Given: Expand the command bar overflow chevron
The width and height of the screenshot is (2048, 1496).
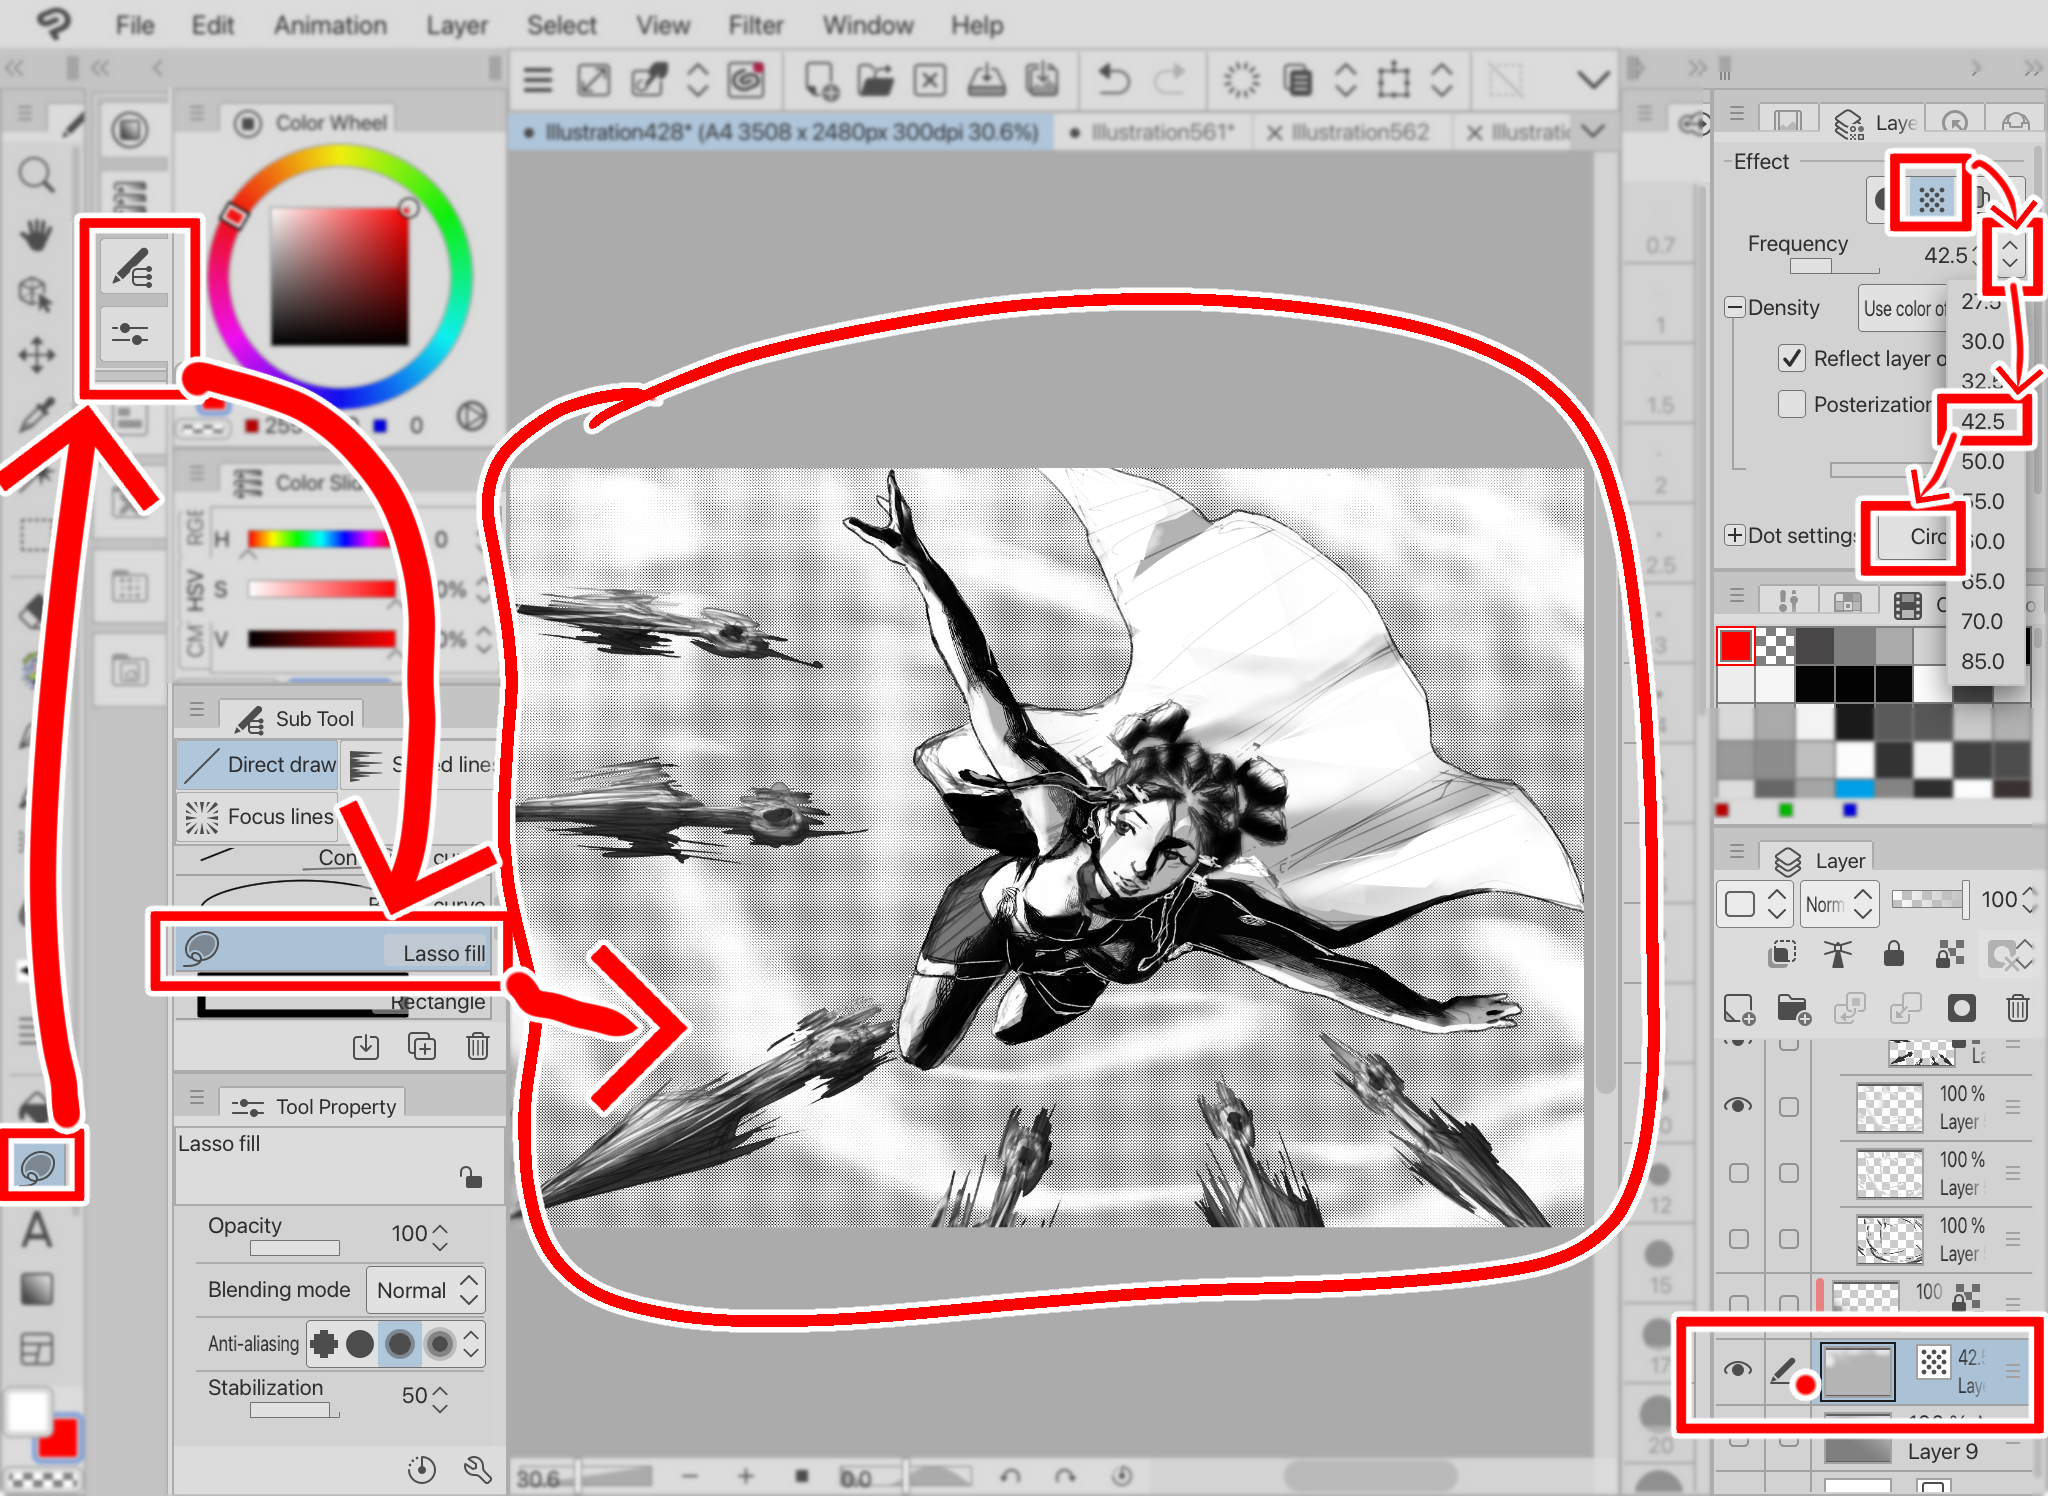Looking at the screenshot, I should 1593,79.
